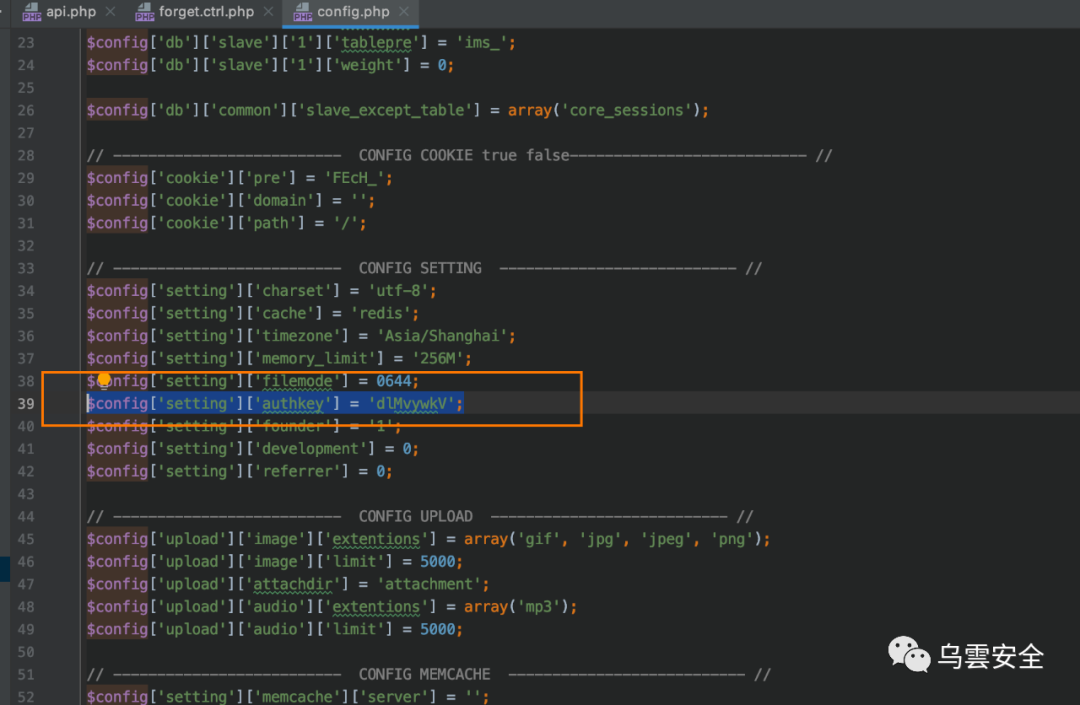Click the 'attachdir' key on line 47
1080x705 pixels.
pyautogui.click(x=293, y=585)
